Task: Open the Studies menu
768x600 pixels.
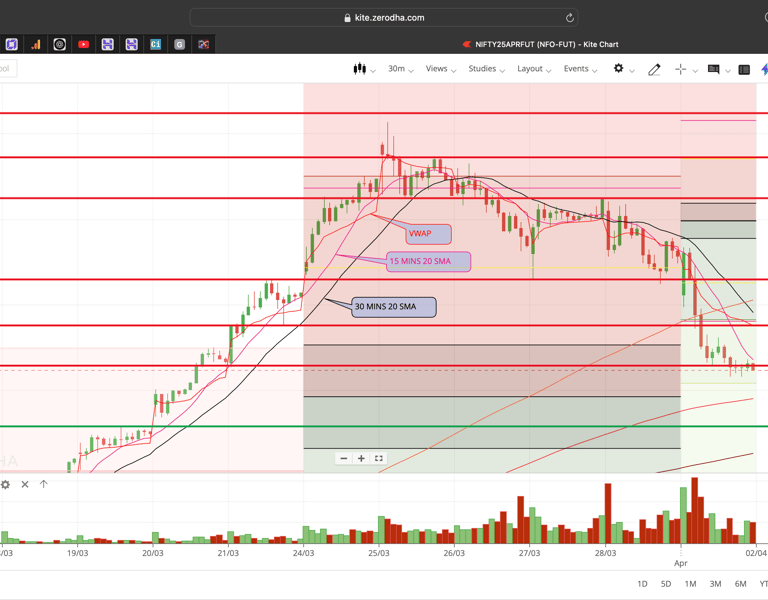Action: pyautogui.click(x=486, y=69)
